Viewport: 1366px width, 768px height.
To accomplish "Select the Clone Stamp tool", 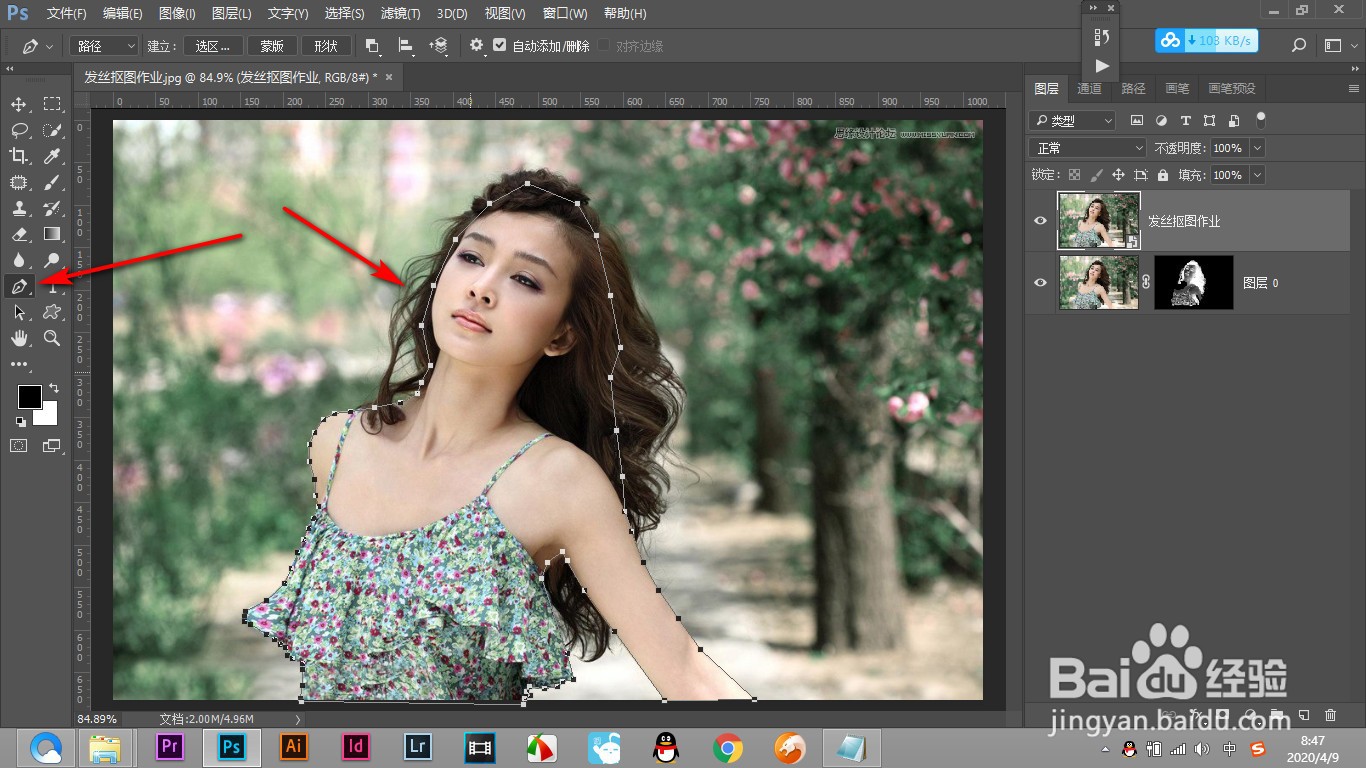I will 19,208.
